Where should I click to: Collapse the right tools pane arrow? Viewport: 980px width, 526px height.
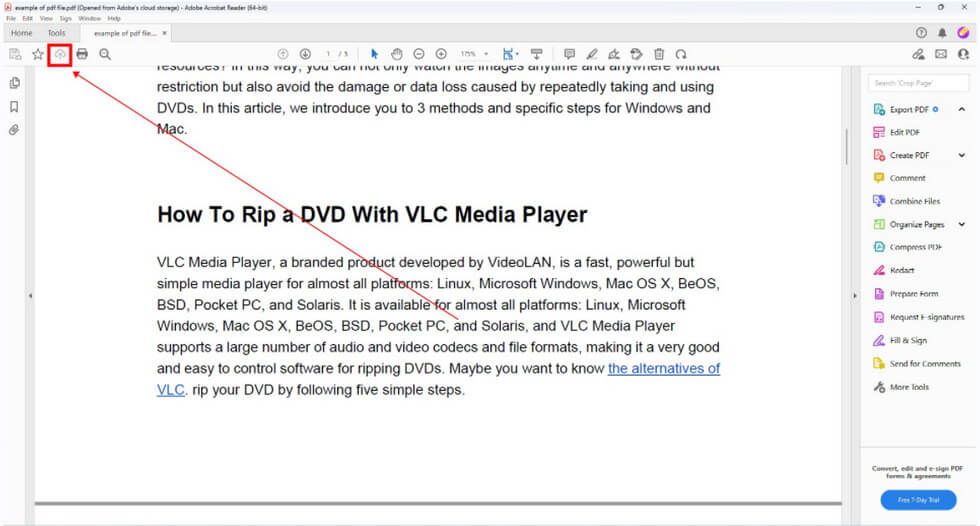tap(855, 295)
